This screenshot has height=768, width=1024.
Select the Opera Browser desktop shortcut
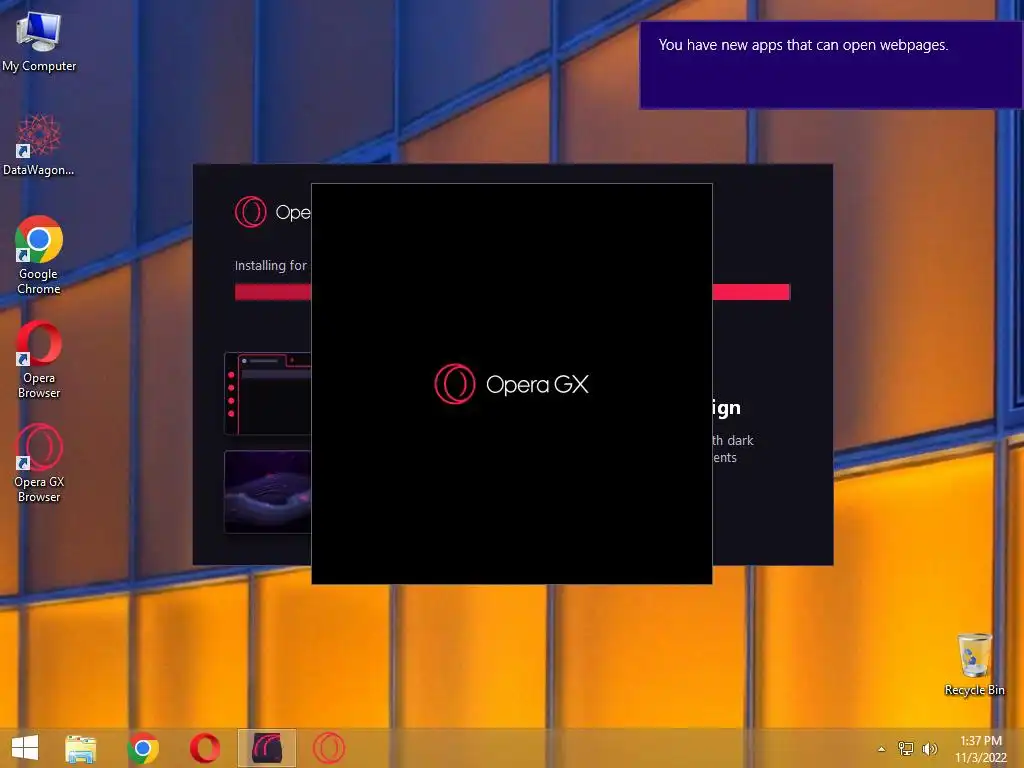click(x=39, y=359)
